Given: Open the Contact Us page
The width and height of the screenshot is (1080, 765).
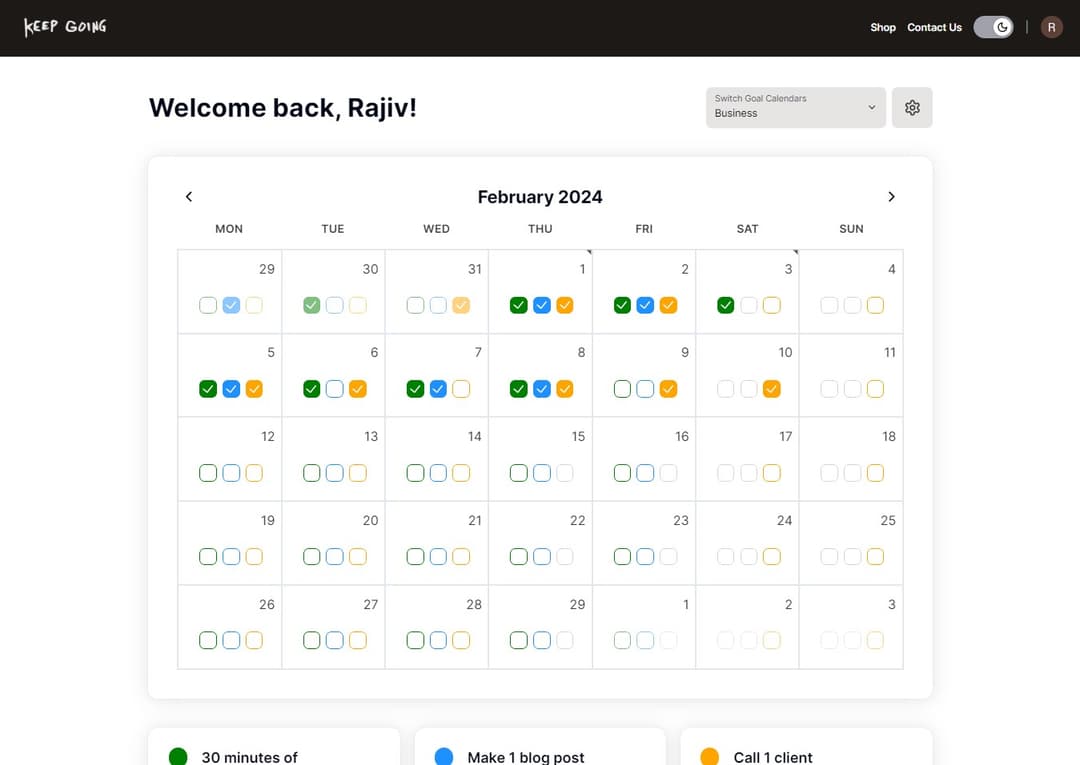Looking at the screenshot, I should point(934,27).
